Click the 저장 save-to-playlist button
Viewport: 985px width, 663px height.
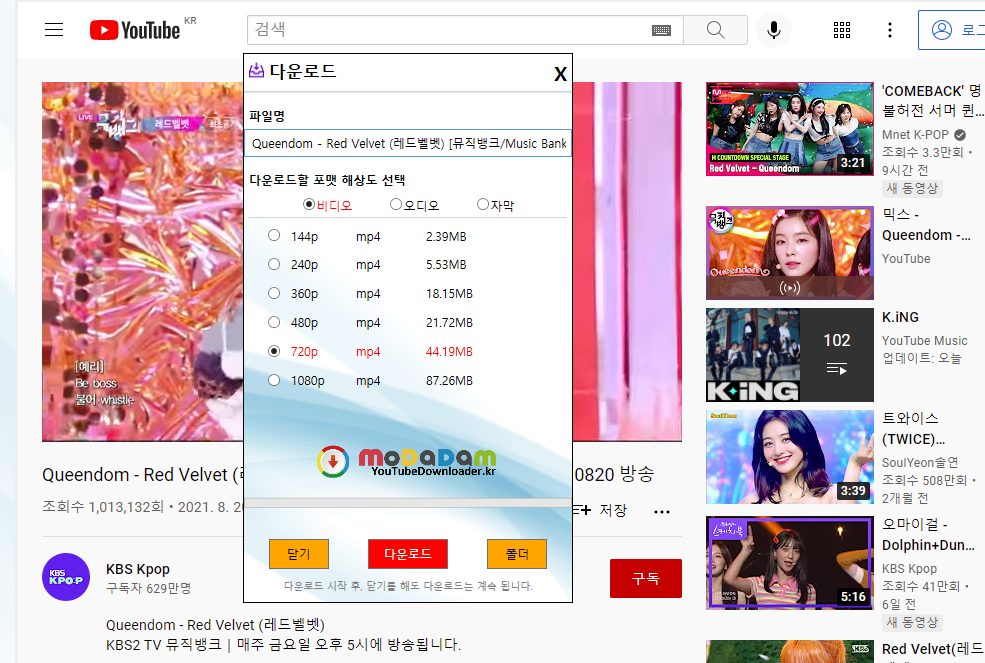tap(600, 510)
